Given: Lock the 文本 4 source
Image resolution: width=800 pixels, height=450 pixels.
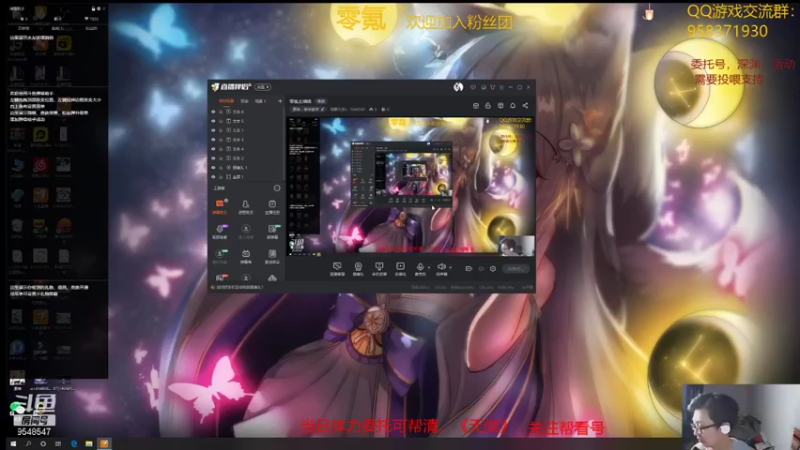Looking at the screenshot, I should [x=221, y=149].
